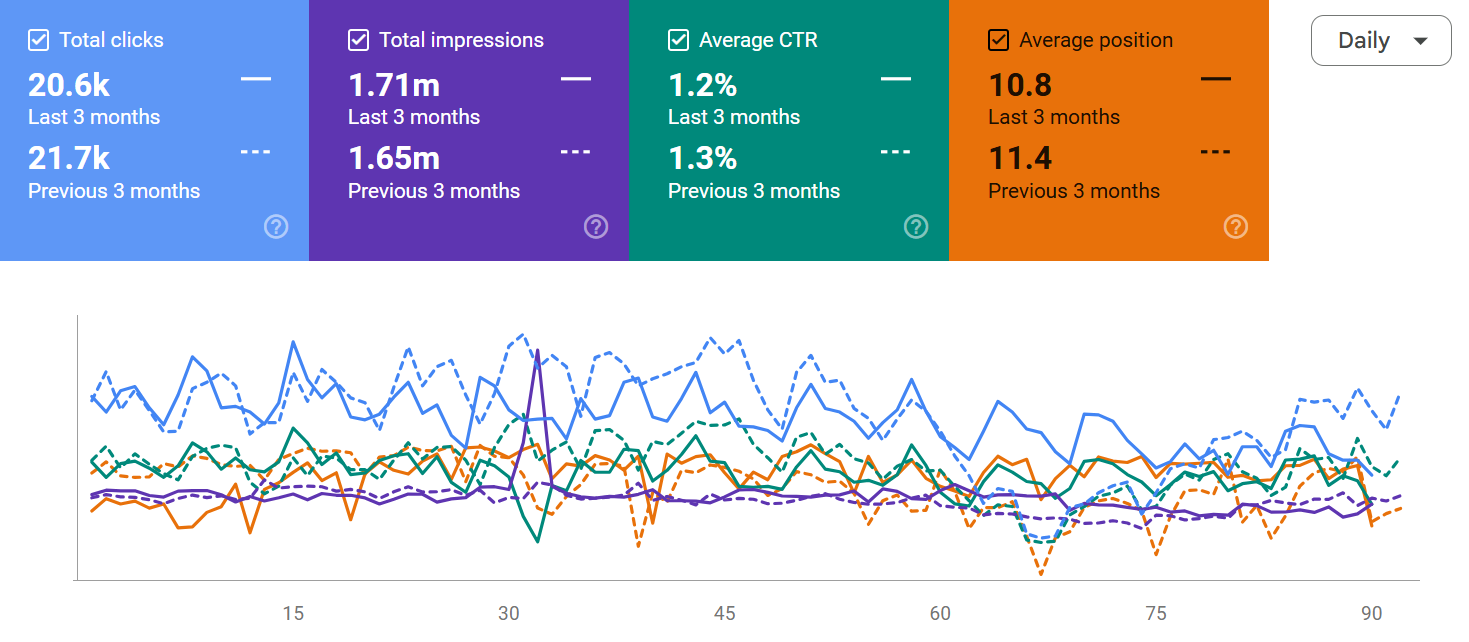Click day 45 label on chart axis
Viewport: 1469px width, 642px height.
pyautogui.click(x=725, y=613)
